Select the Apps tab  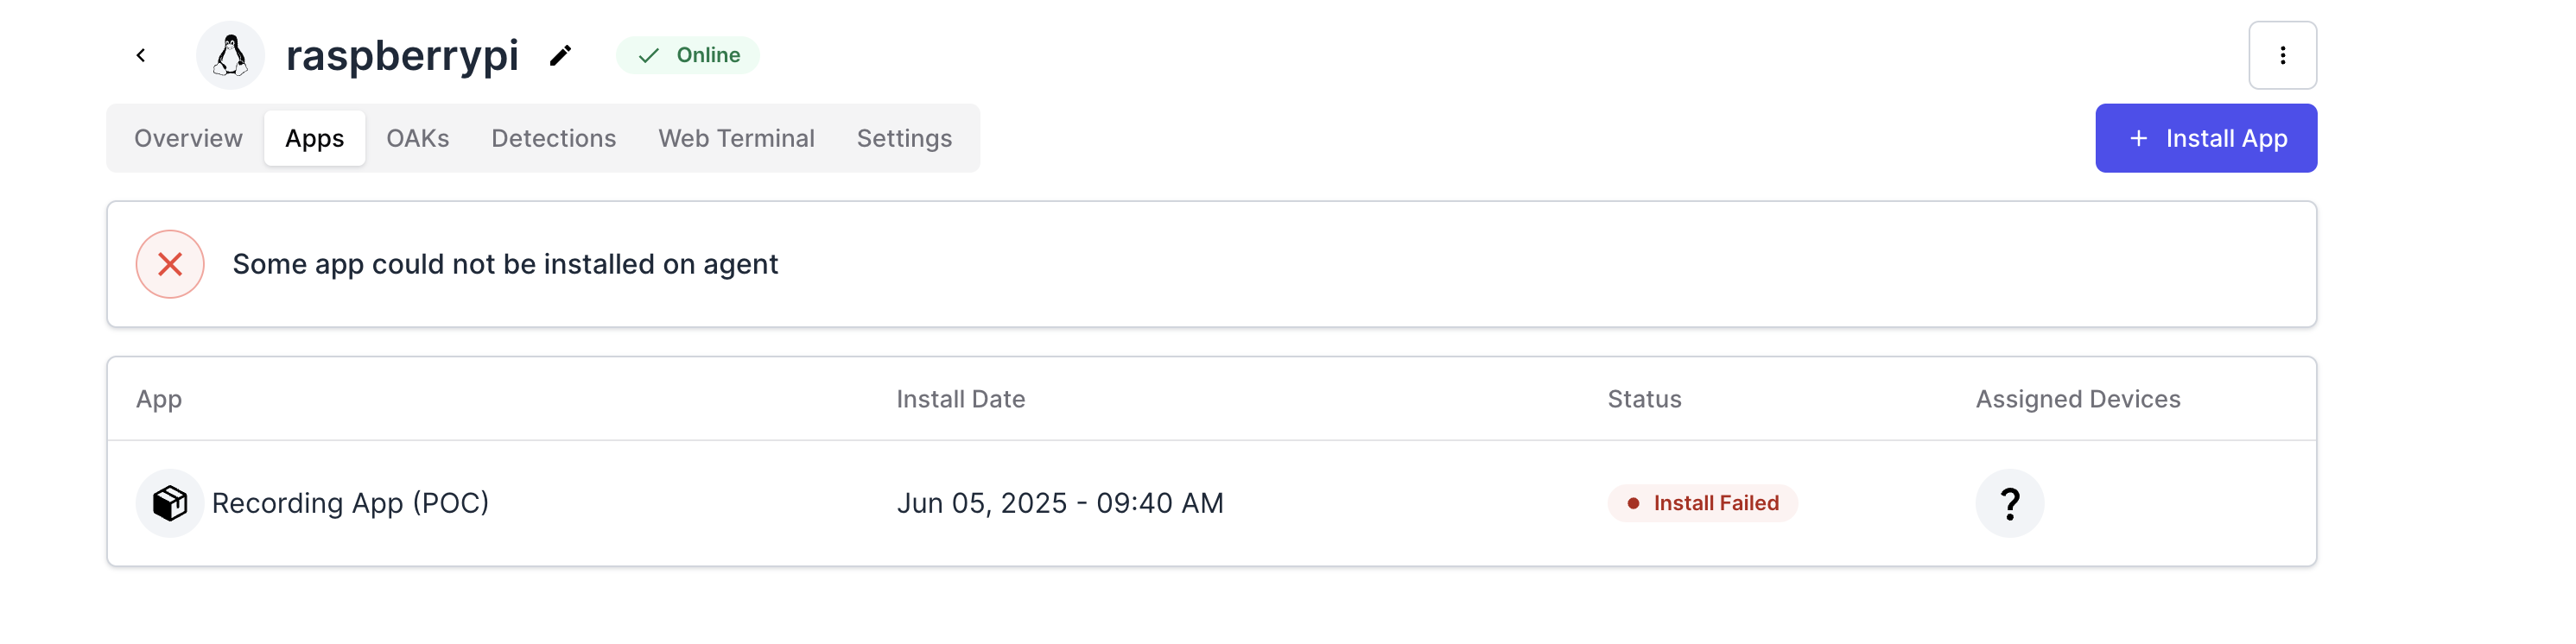coord(314,138)
